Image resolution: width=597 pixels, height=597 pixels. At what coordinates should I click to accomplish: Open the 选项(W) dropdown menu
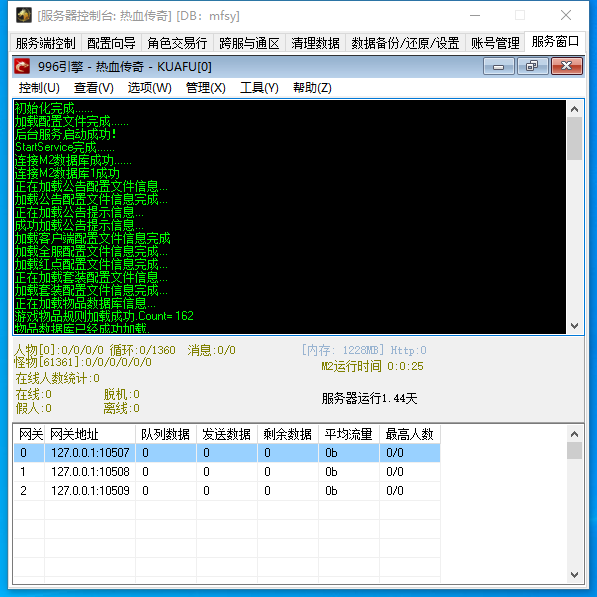150,88
